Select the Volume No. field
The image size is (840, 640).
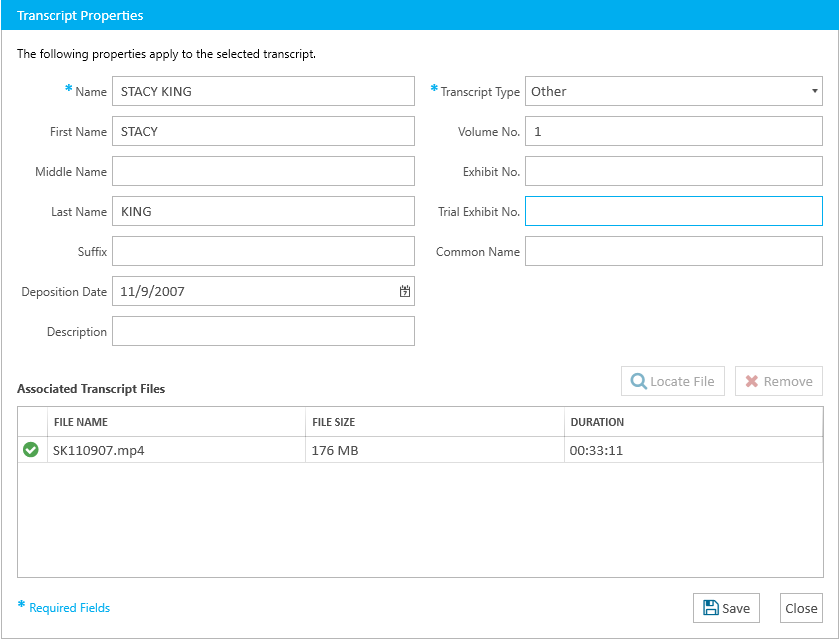(x=673, y=131)
